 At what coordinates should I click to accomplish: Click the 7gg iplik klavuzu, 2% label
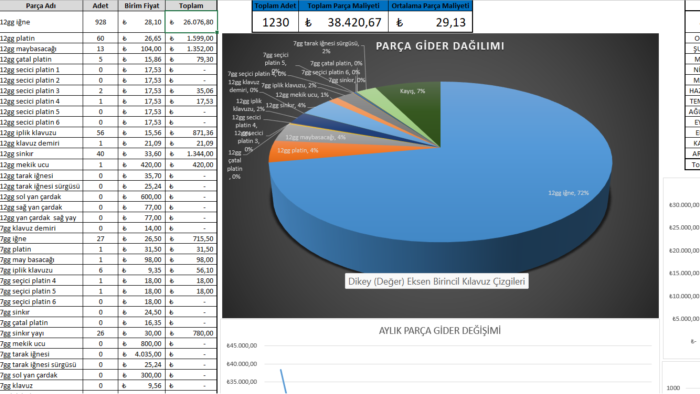click(x=288, y=85)
